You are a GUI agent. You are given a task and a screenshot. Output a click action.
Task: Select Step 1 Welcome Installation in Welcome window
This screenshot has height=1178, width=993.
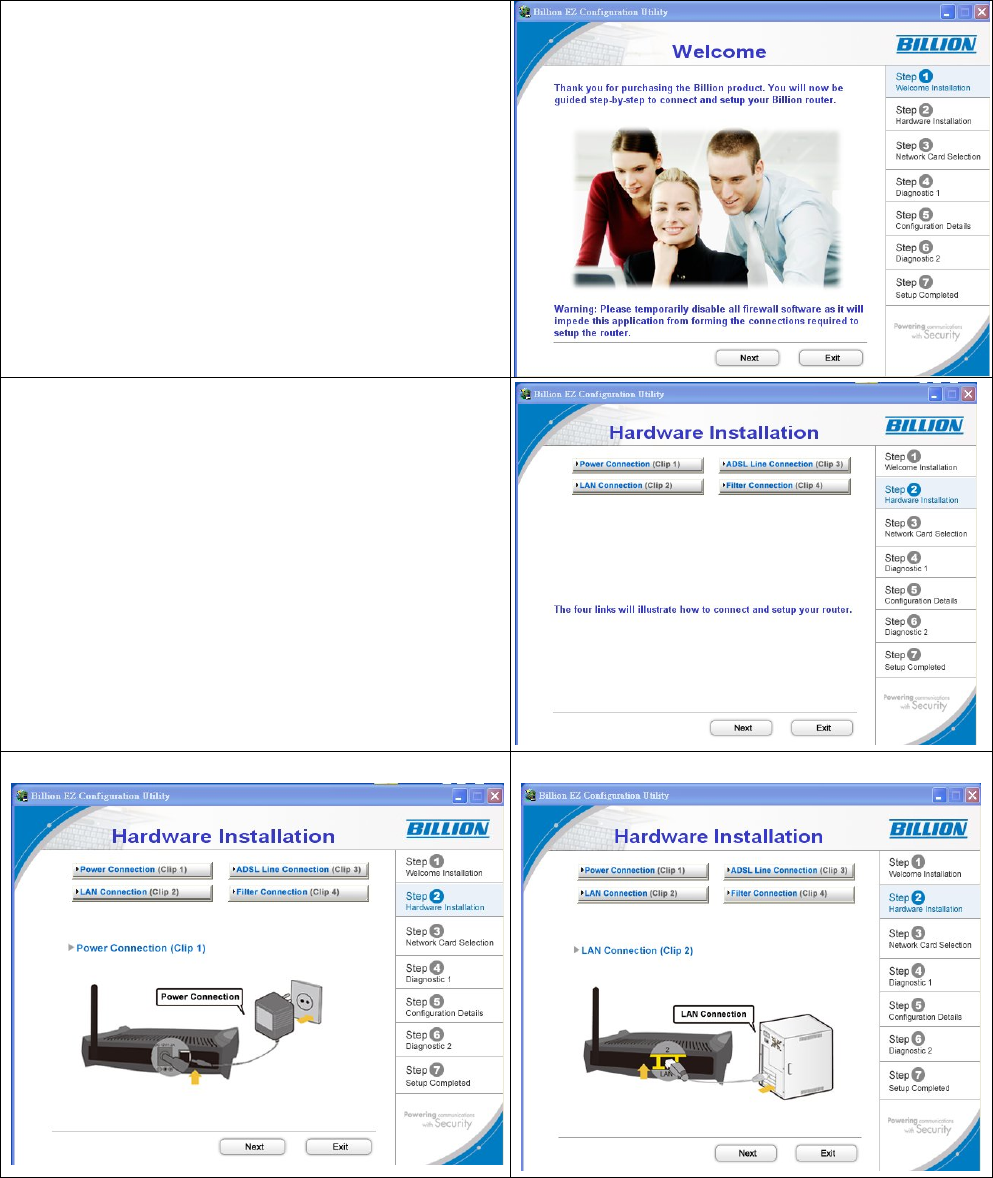pos(937,81)
